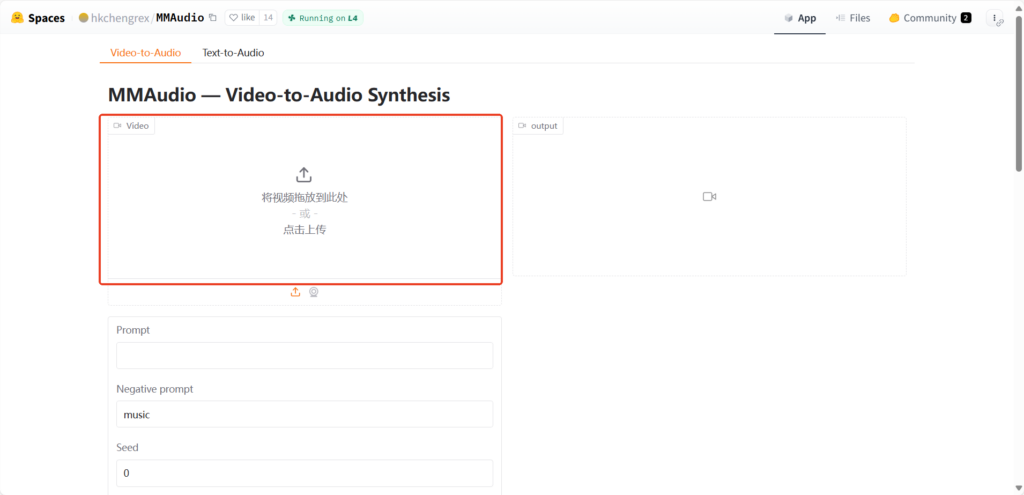
Task: Click the like count 14
Action: 268,18
